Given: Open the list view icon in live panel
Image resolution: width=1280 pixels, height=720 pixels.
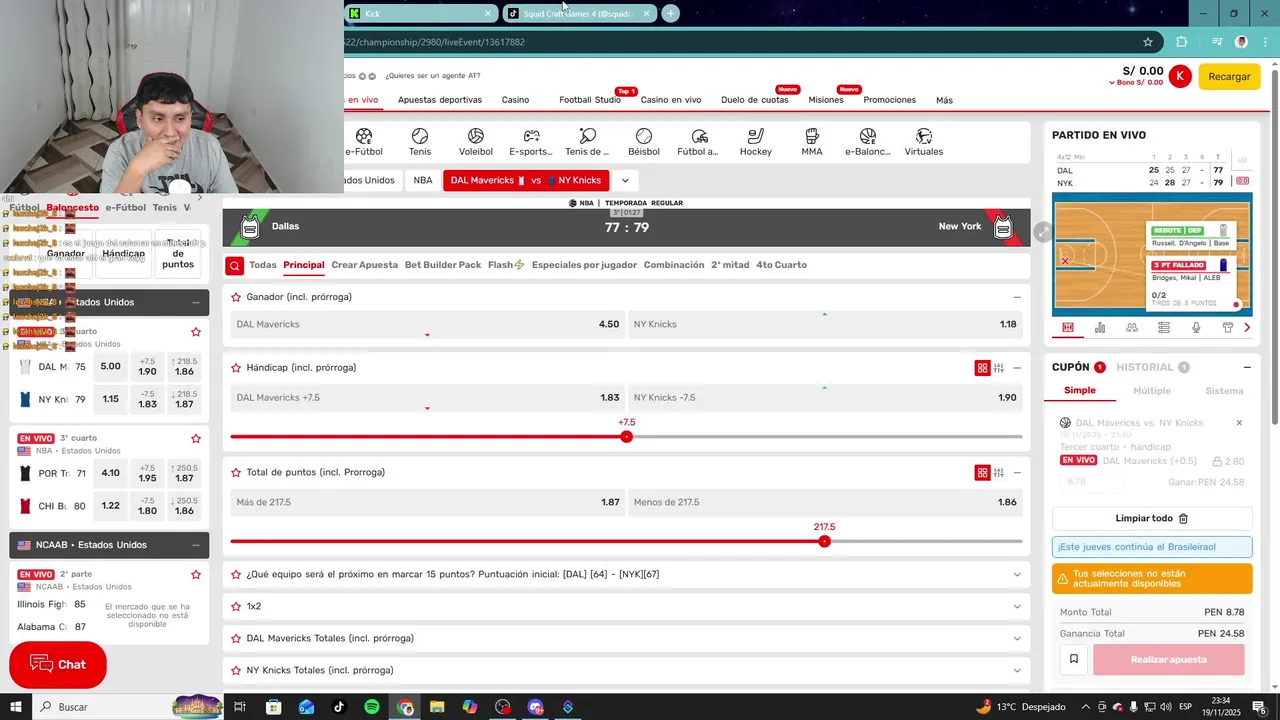Looking at the screenshot, I should [1164, 327].
